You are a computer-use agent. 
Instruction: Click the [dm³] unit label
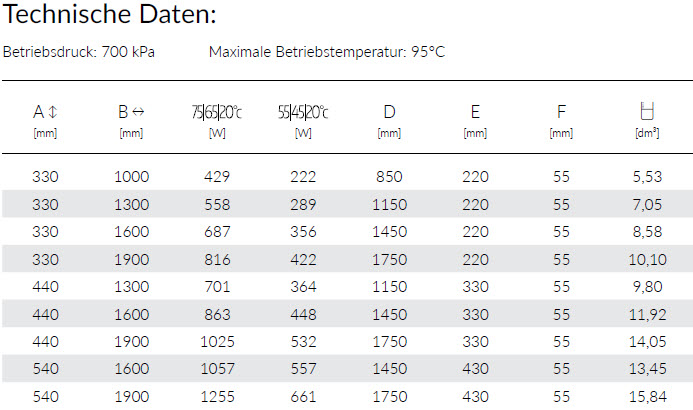point(647,133)
